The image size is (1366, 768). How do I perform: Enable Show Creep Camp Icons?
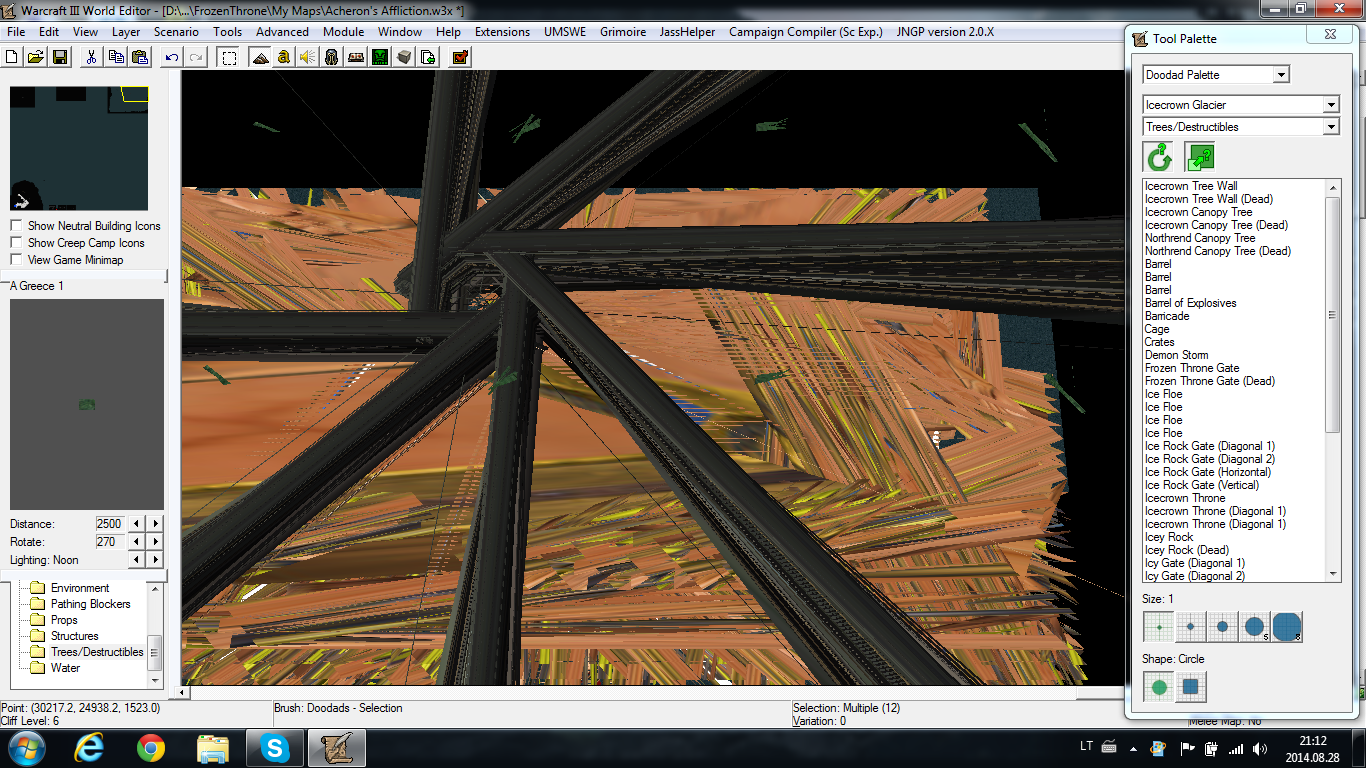click(16, 243)
